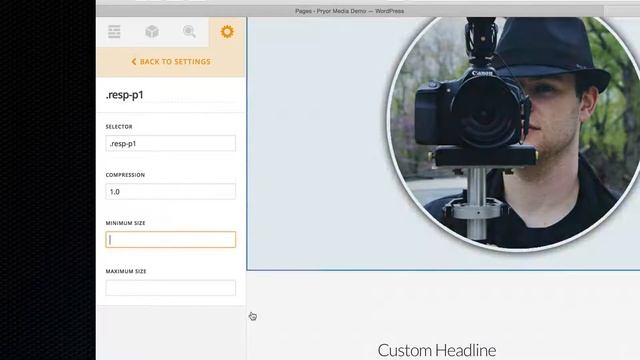This screenshot has height=360, width=640.
Task: Click the .resp-p1 panel heading
Action: (124, 95)
